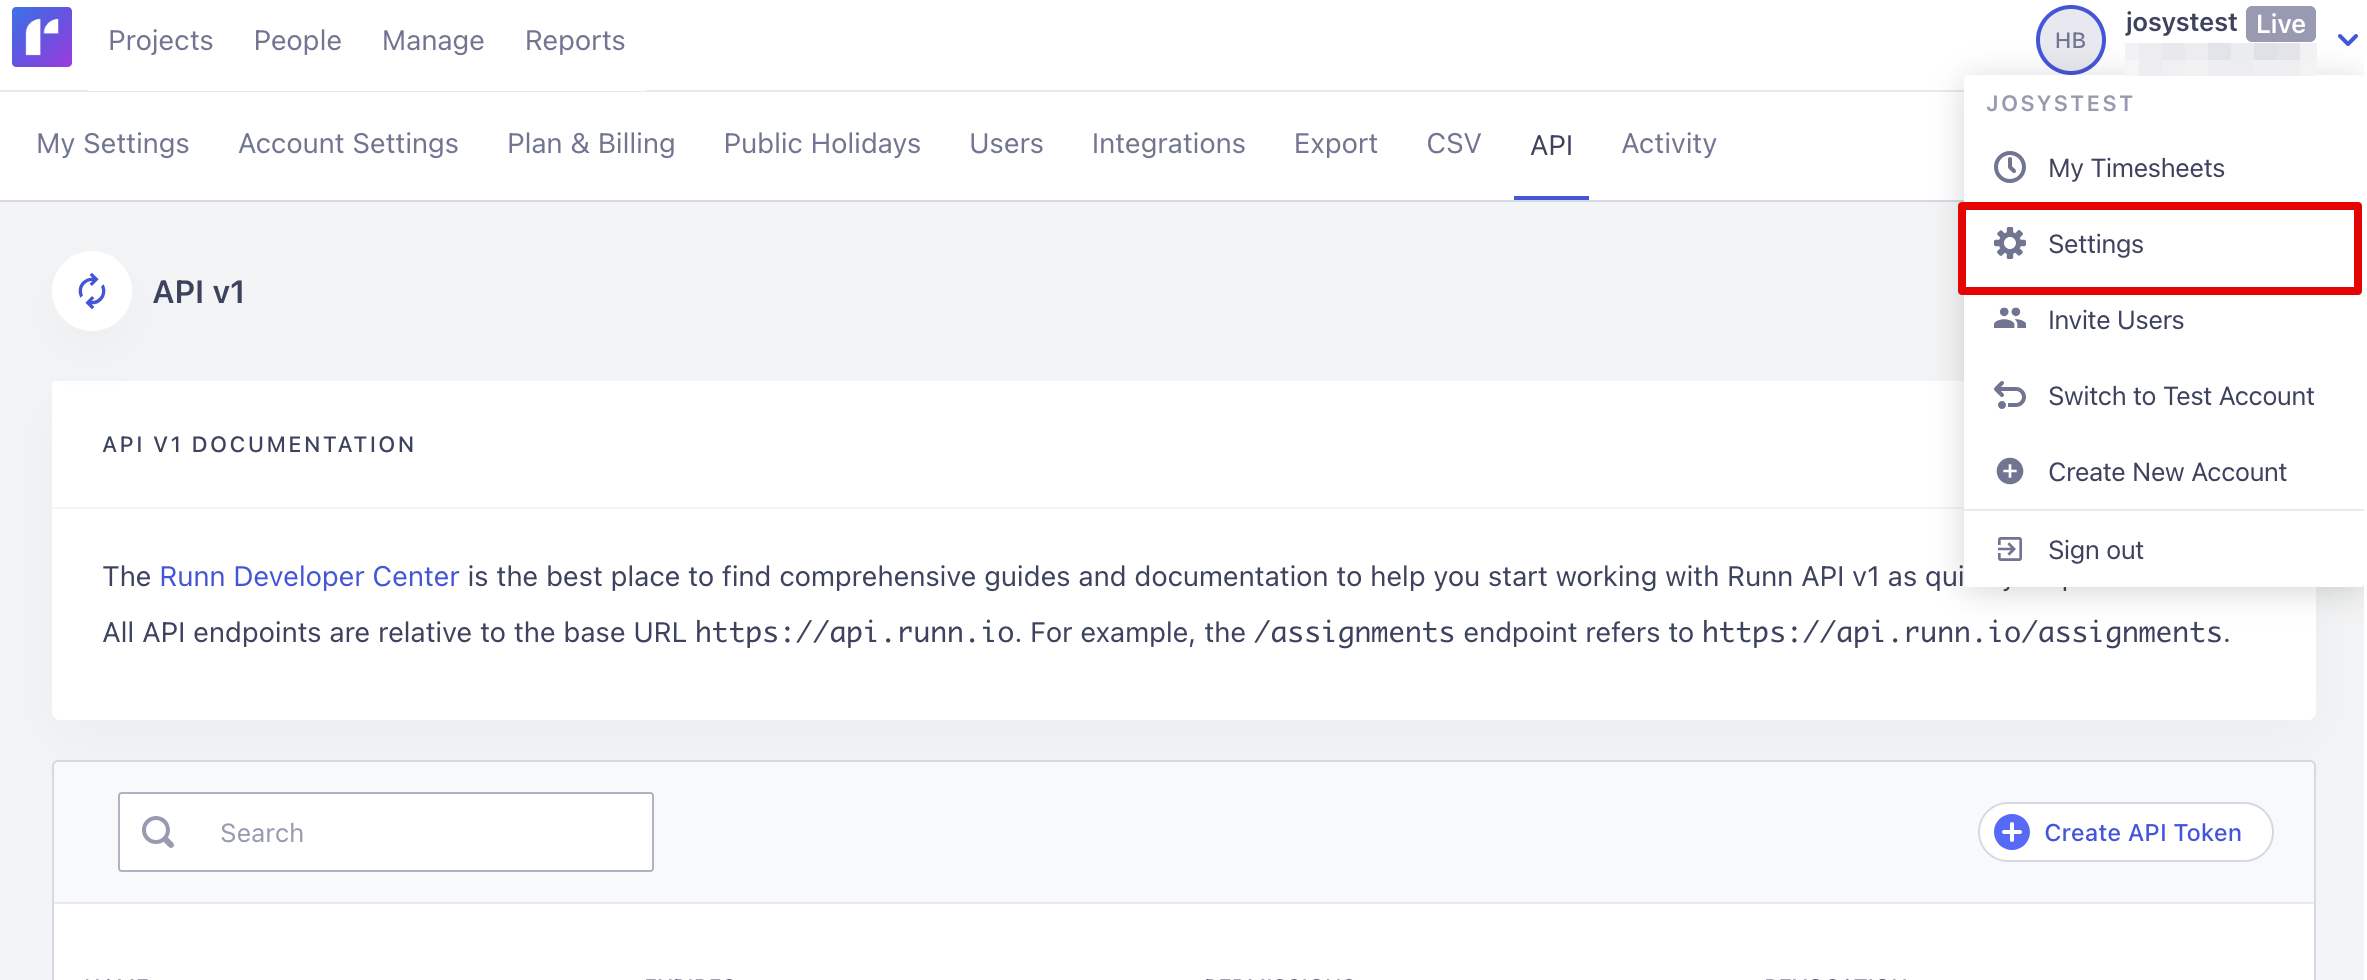Click the Runn logo icon
Image resolution: width=2367 pixels, height=980 pixels.
click(42, 37)
